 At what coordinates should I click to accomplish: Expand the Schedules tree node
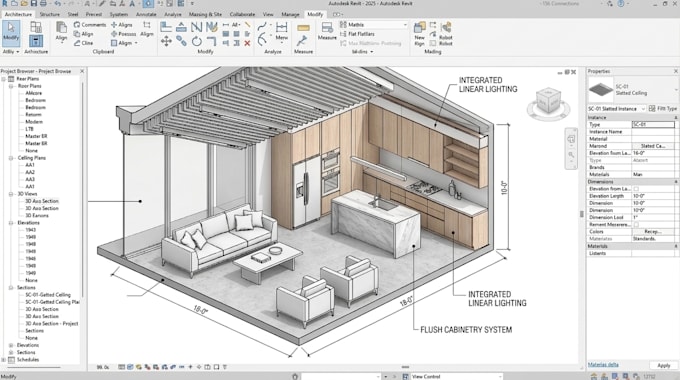[4, 360]
